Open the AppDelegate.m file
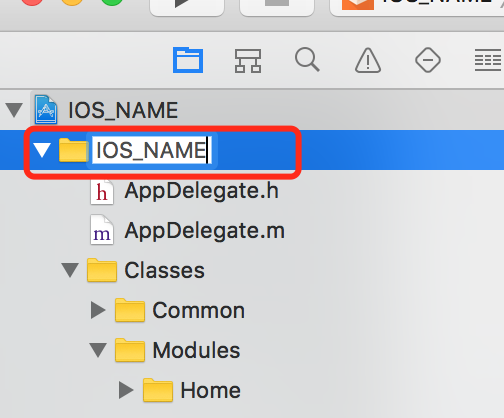This screenshot has height=418, width=504. pyautogui.click(x=205, y=231)
